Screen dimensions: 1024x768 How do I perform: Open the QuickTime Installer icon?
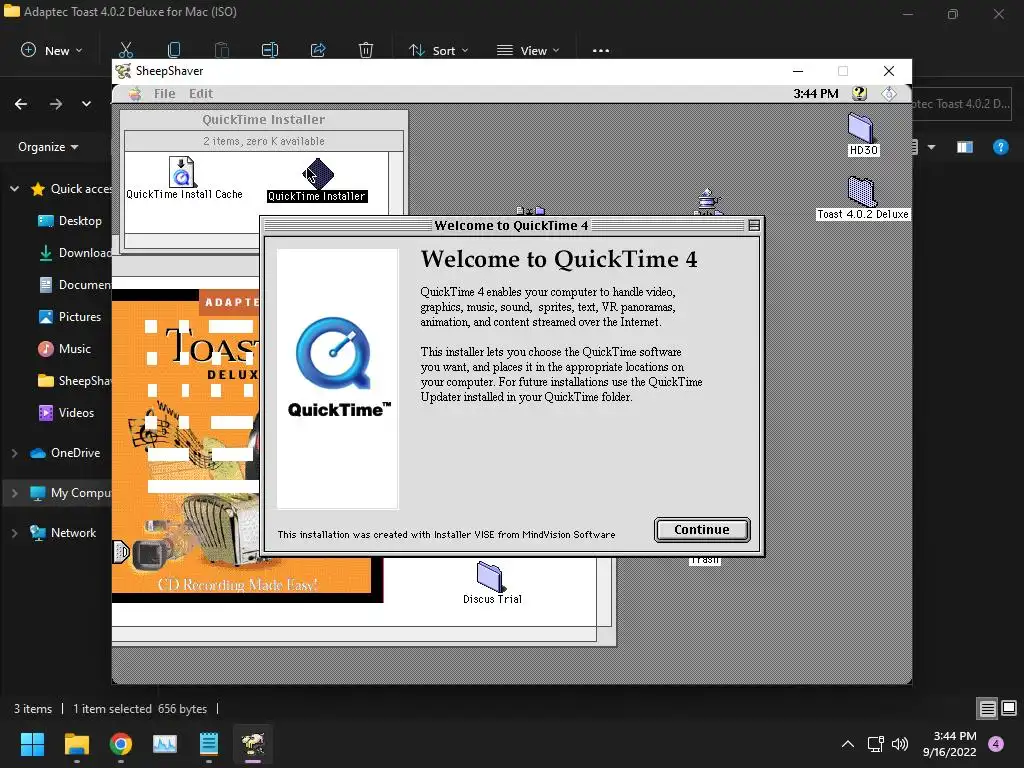pyautogui.click(x=317, y=174)
